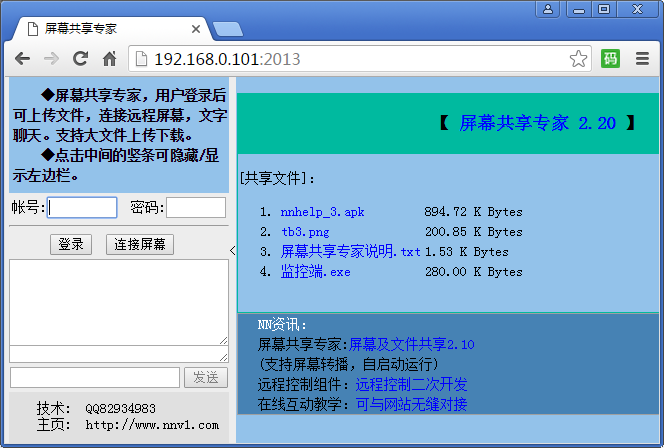Open the browser home page icon
Image resolution: width=664 pixels, height=448 pixels.
pos(110,58)
